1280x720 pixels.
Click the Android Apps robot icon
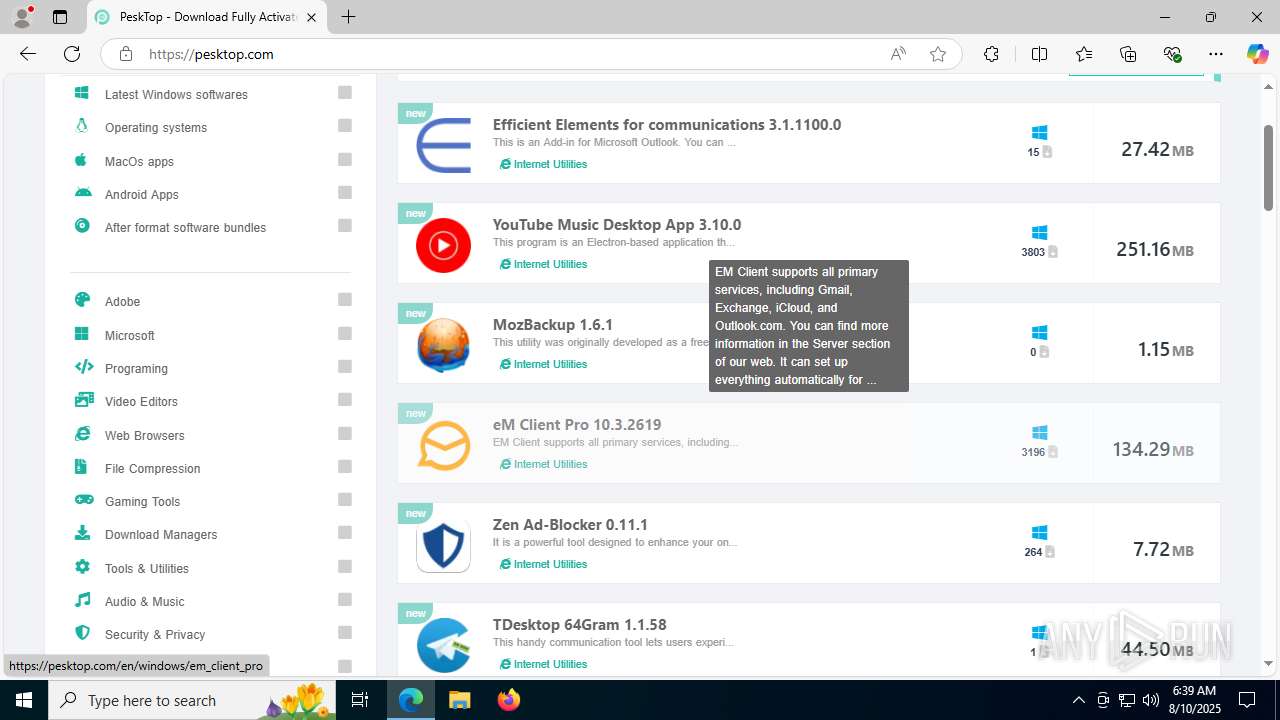tap(83, 193)
